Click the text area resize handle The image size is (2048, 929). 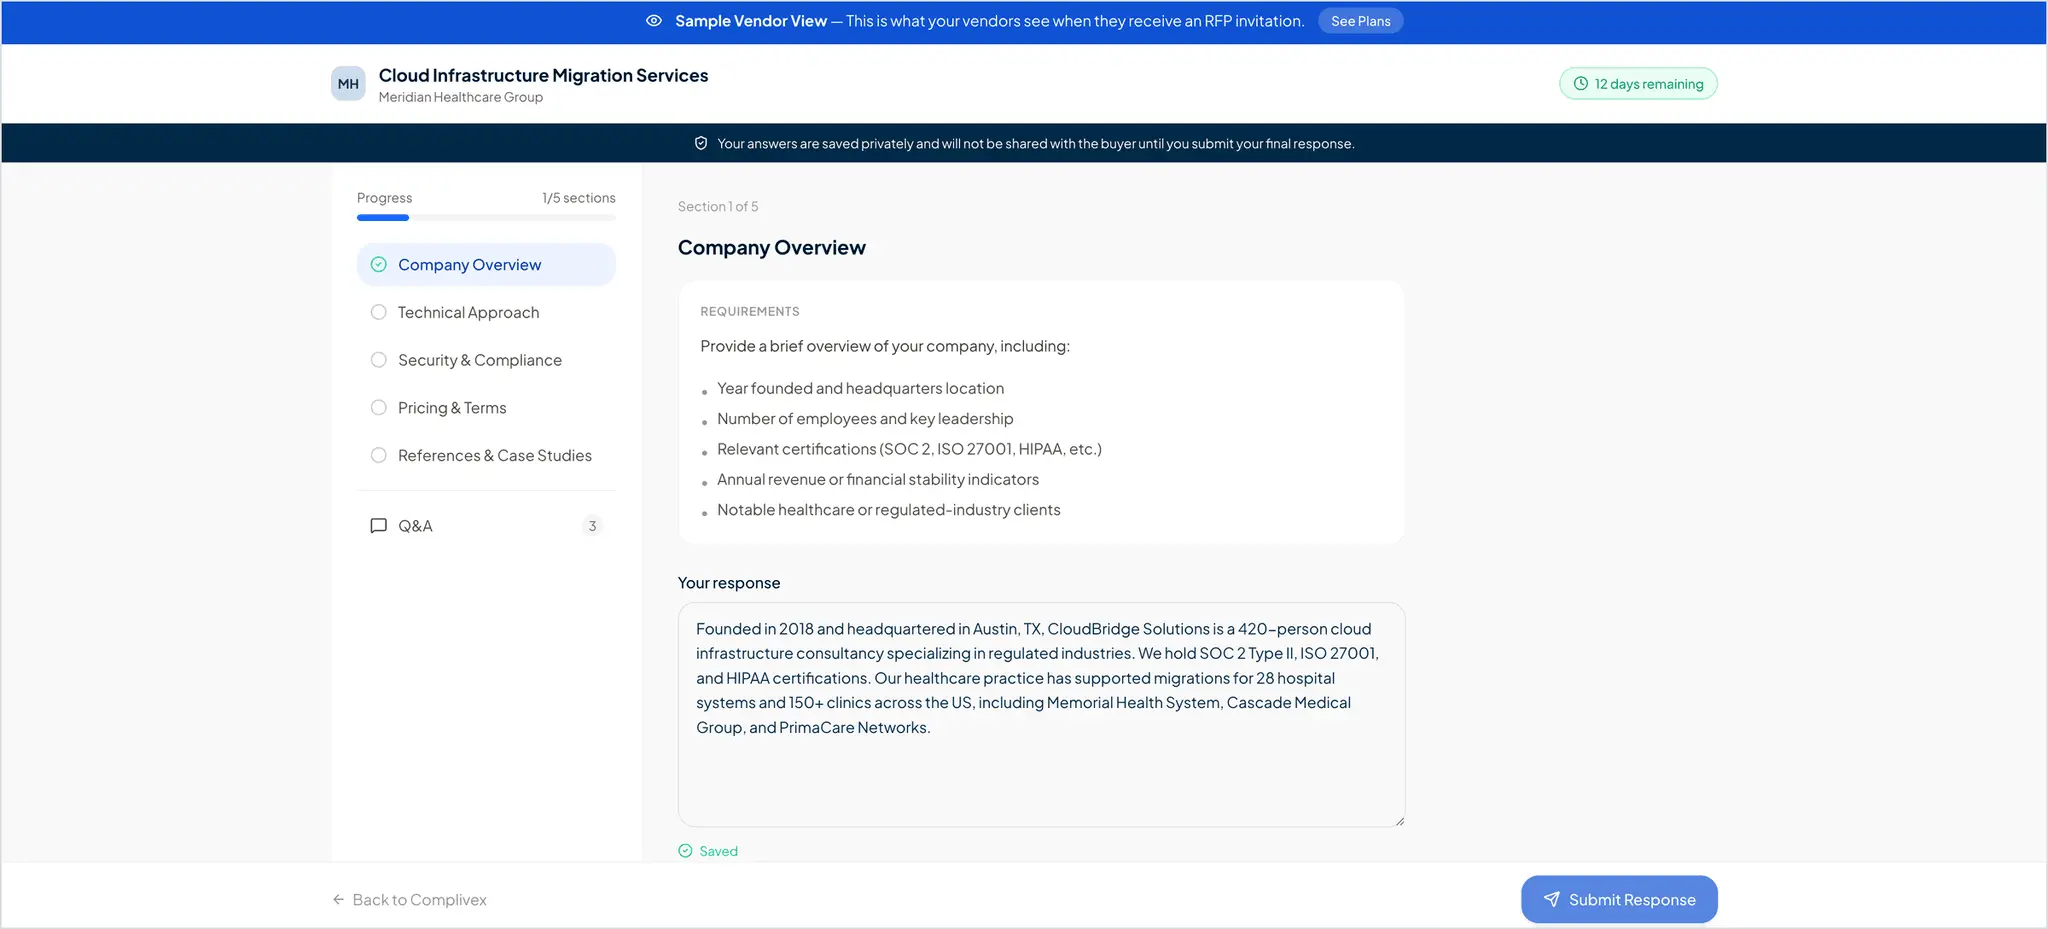pos(1399,821)
